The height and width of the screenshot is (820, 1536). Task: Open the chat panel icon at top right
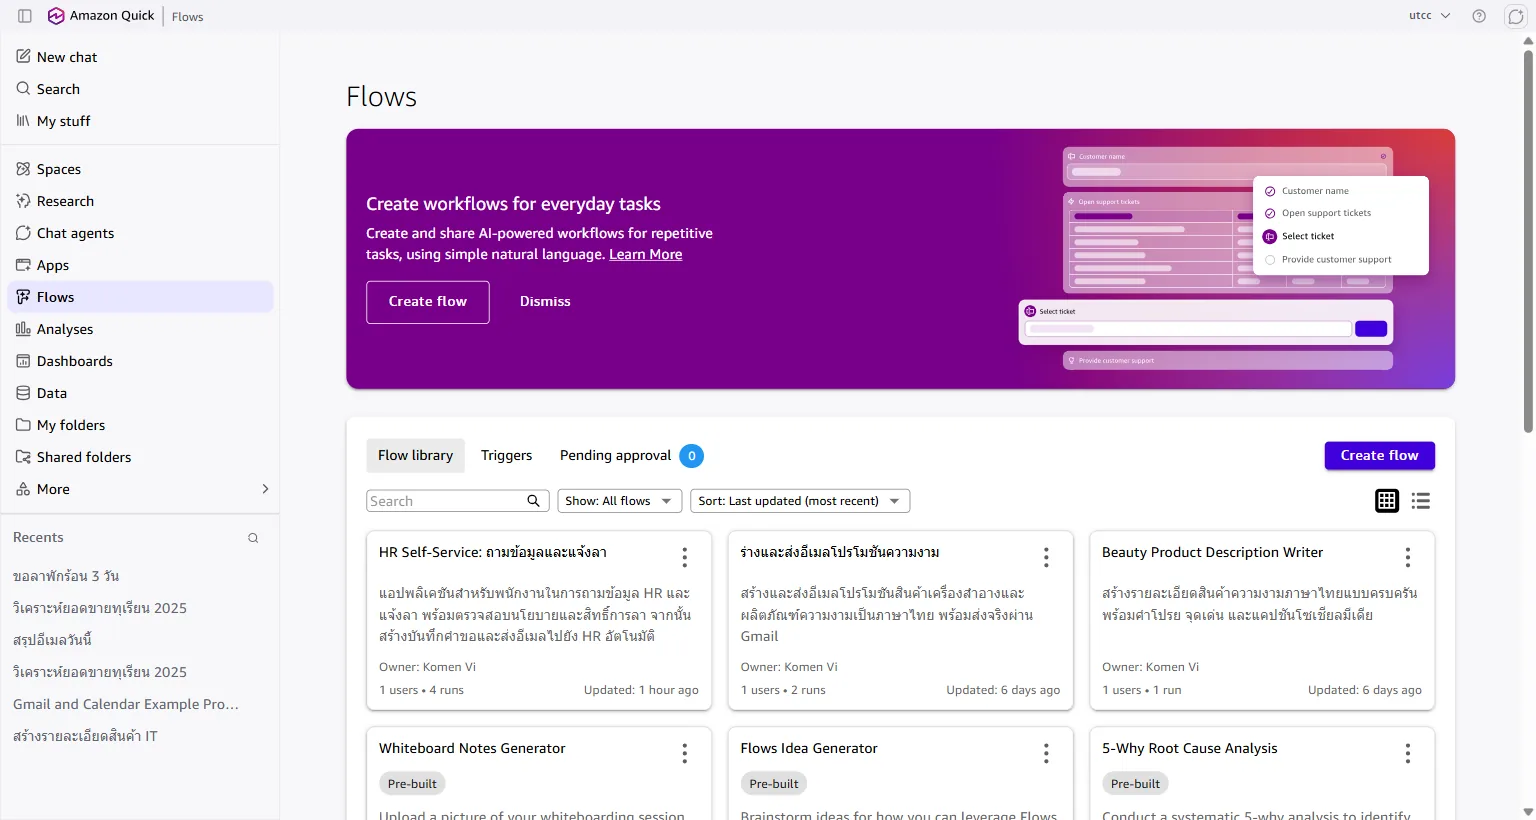1516,16
